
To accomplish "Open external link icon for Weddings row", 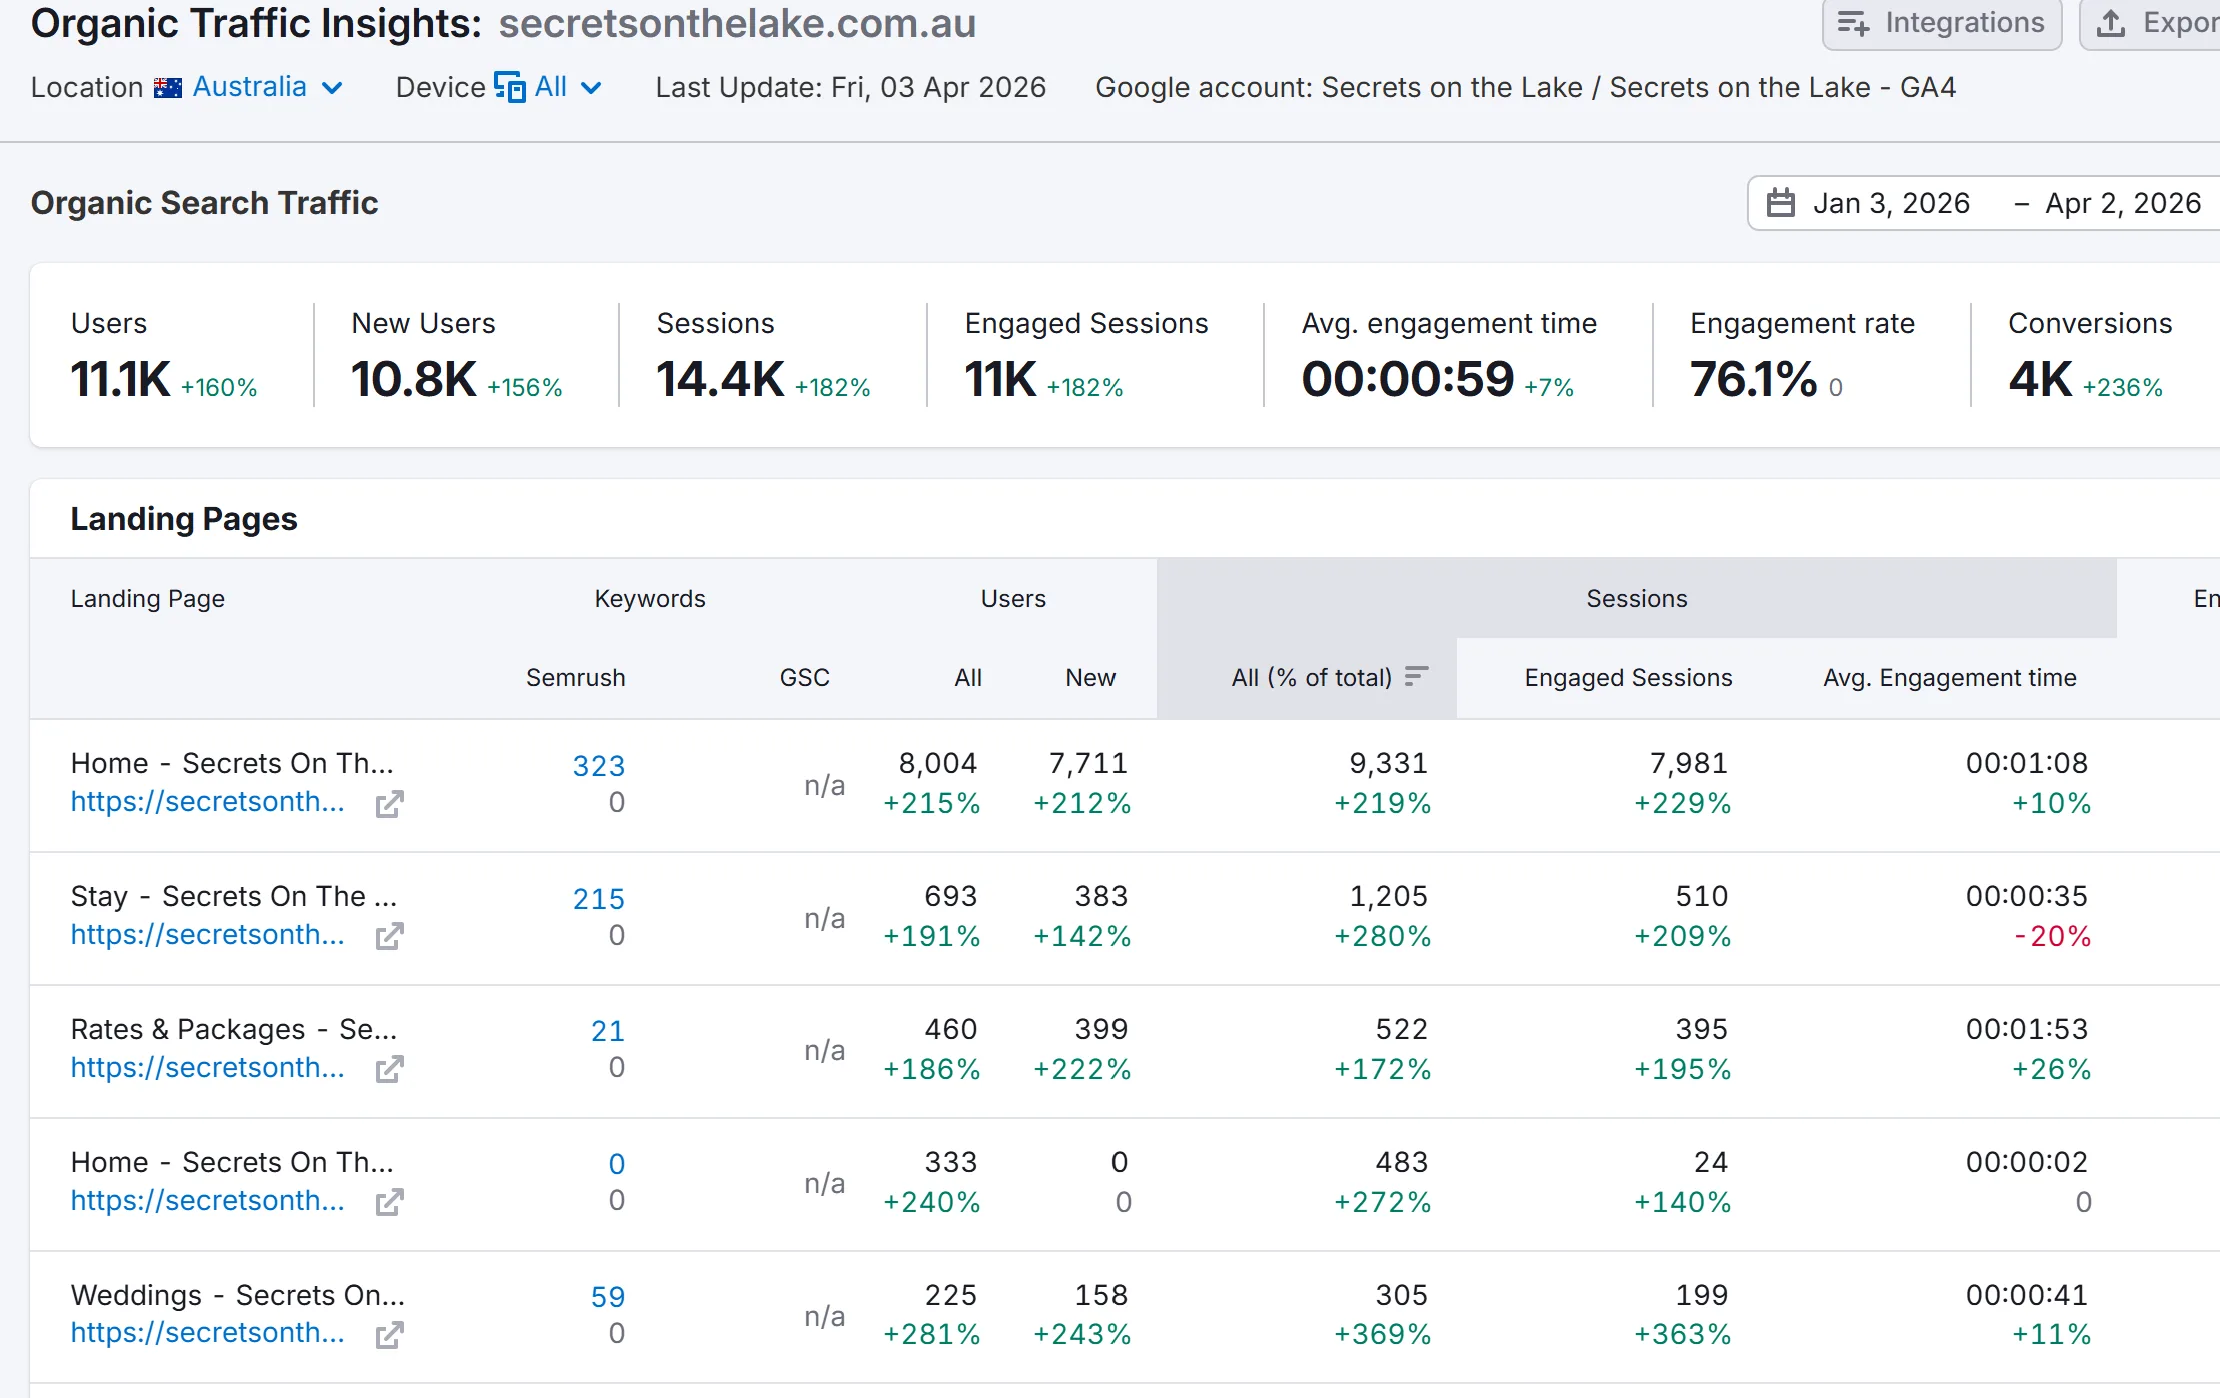I will click(x=389, y=1335).
